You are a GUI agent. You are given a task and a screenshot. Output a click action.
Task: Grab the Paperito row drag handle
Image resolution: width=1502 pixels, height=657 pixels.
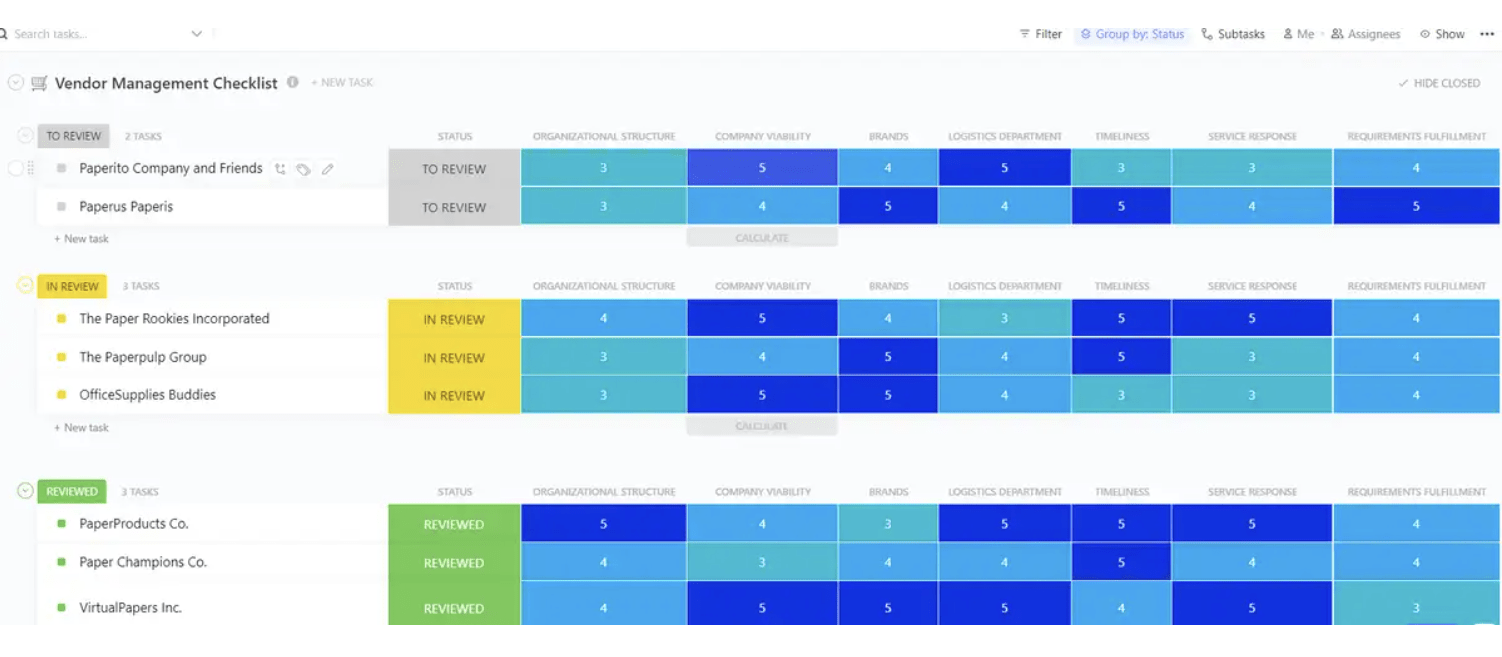(x=31, y=168)
